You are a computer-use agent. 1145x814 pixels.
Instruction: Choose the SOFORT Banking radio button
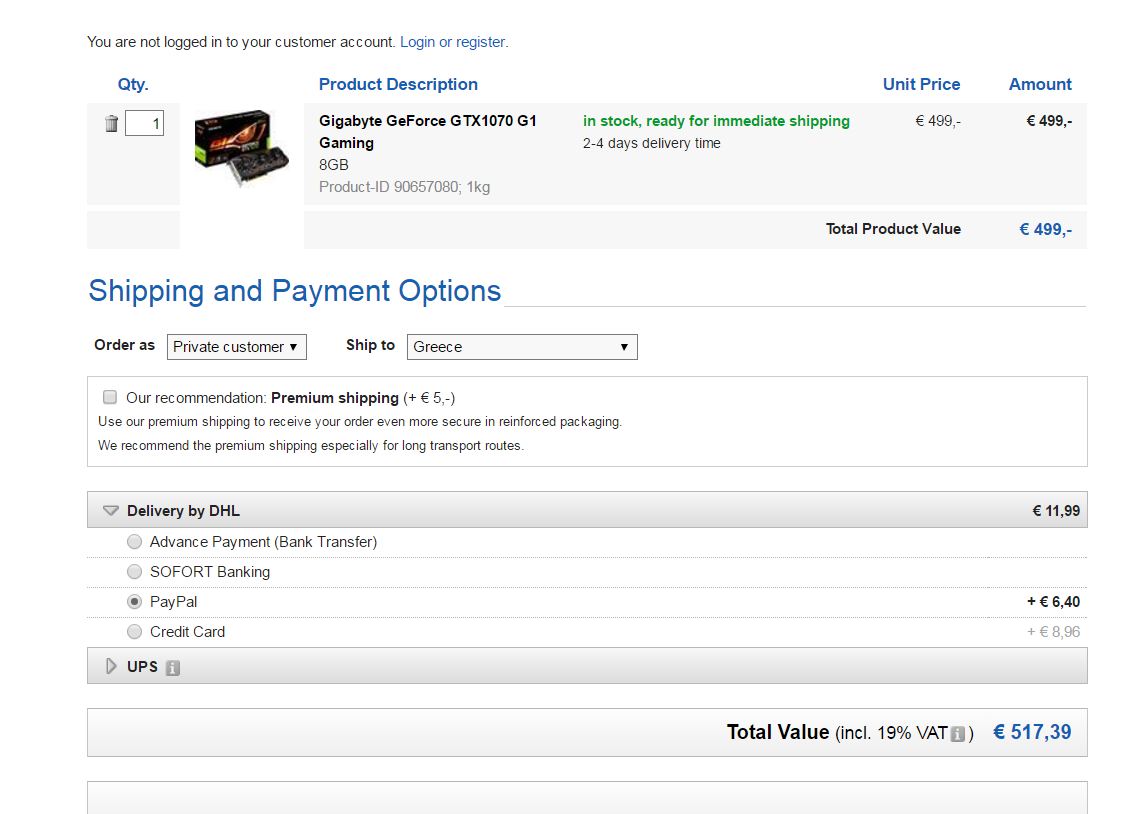tap(134, 572)
